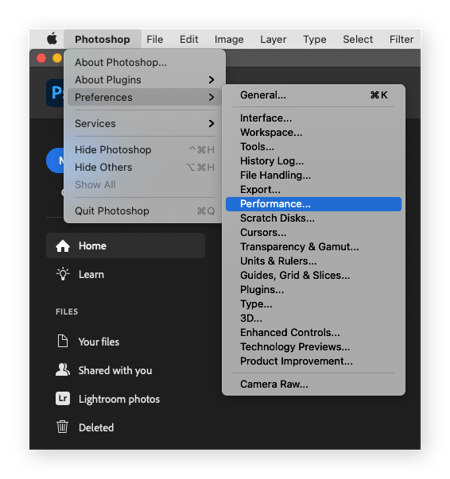Open Camera Raw... preferences
Image resolution: width=450 pixels, height=479 pixels.
coord(313,384)
